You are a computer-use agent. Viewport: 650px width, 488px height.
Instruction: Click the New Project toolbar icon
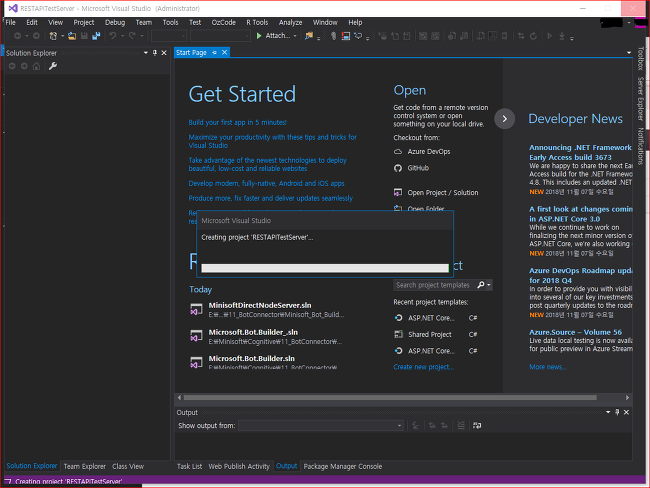tap(53, 36)
